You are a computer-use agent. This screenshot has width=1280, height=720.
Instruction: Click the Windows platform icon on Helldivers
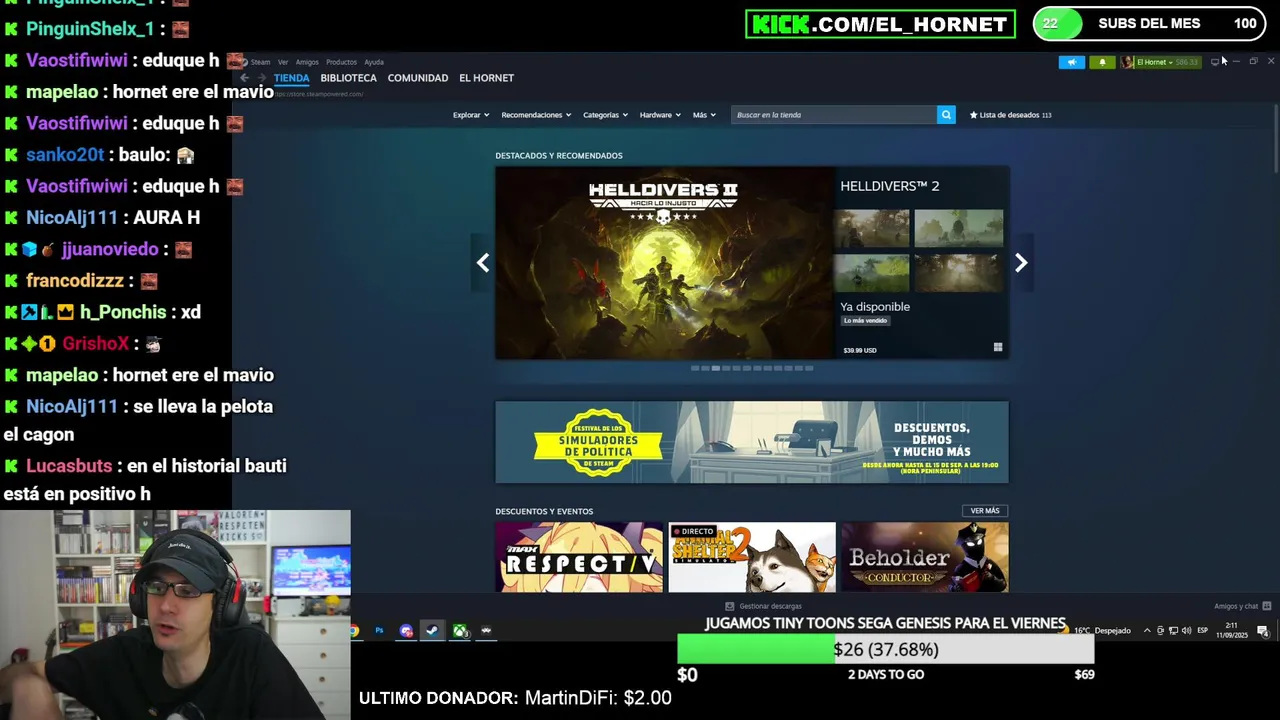[x=997, y=348]
